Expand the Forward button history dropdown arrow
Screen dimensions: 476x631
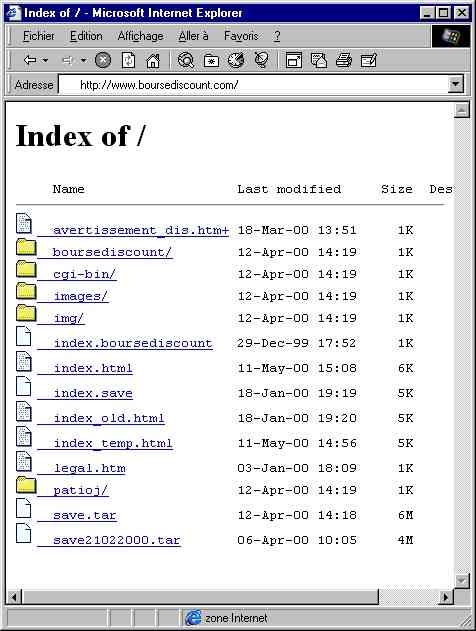tap(83, 60)
